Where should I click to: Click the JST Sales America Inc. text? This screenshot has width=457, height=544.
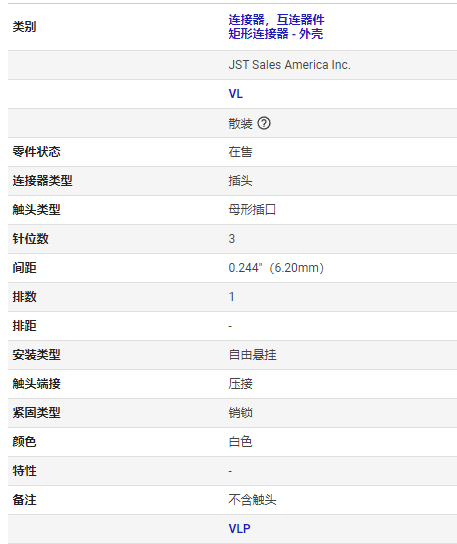289,65
